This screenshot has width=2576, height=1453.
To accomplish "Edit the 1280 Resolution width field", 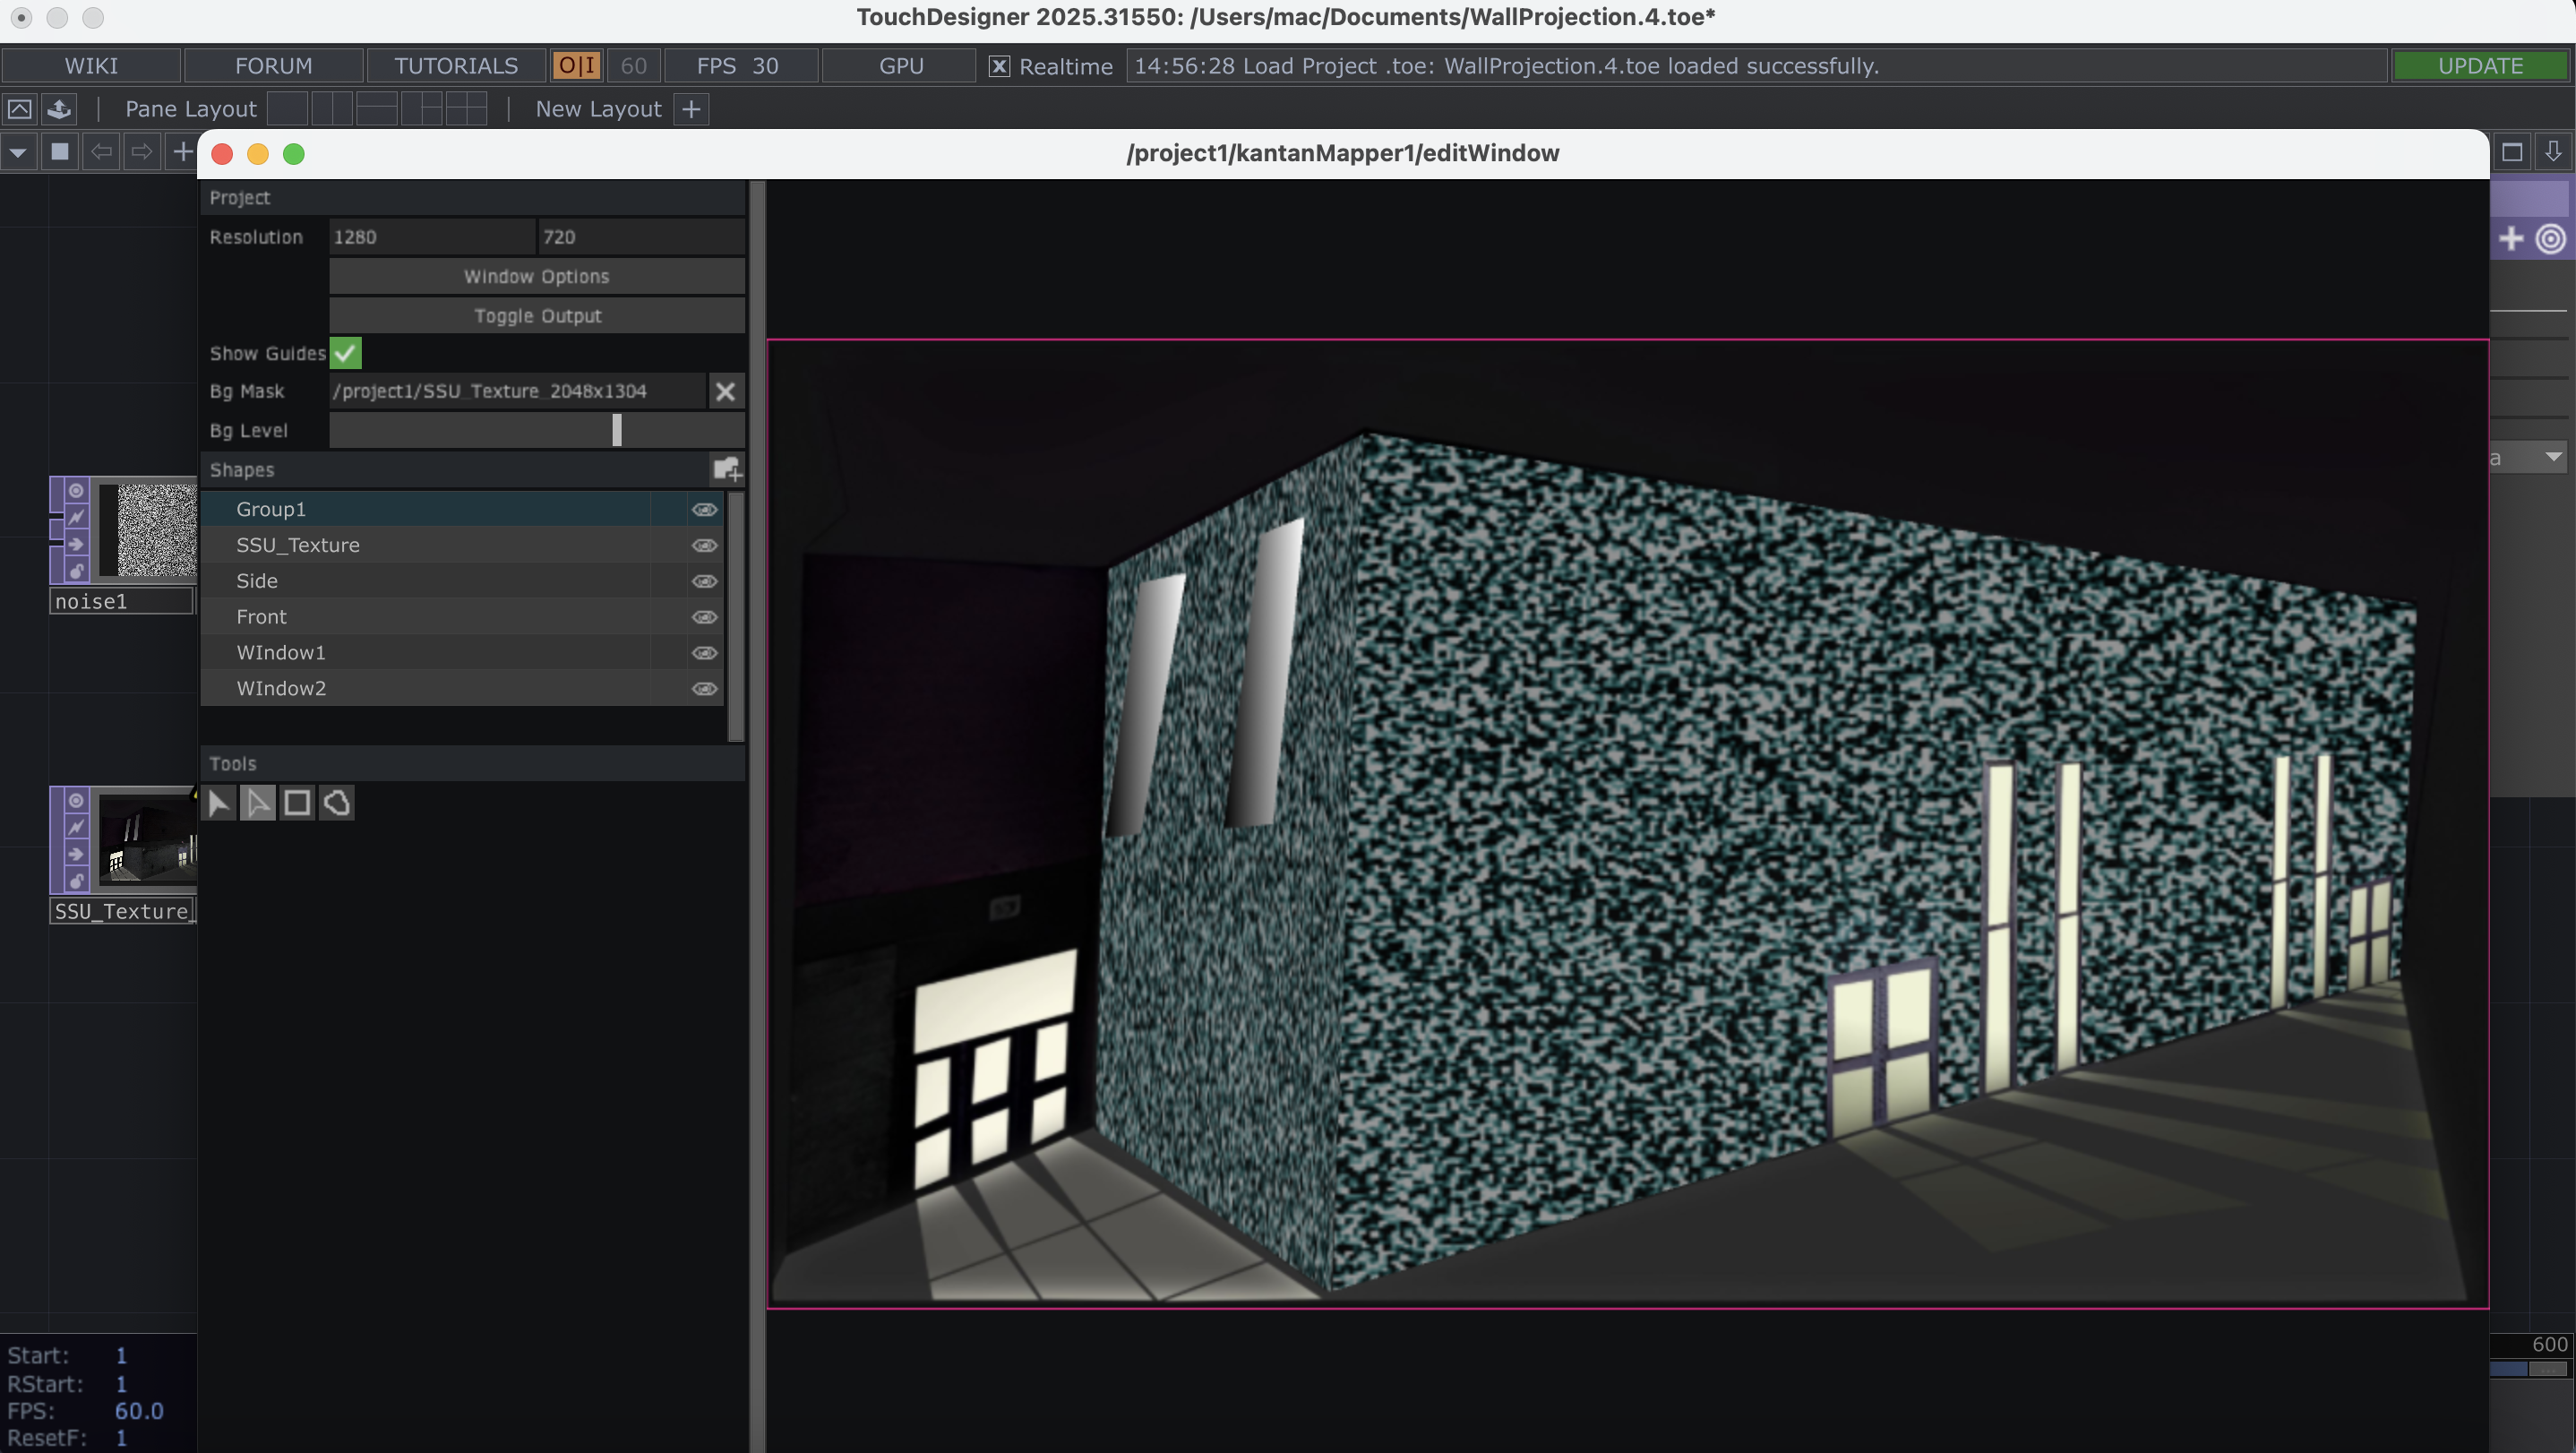I will [x=432, y=236].
